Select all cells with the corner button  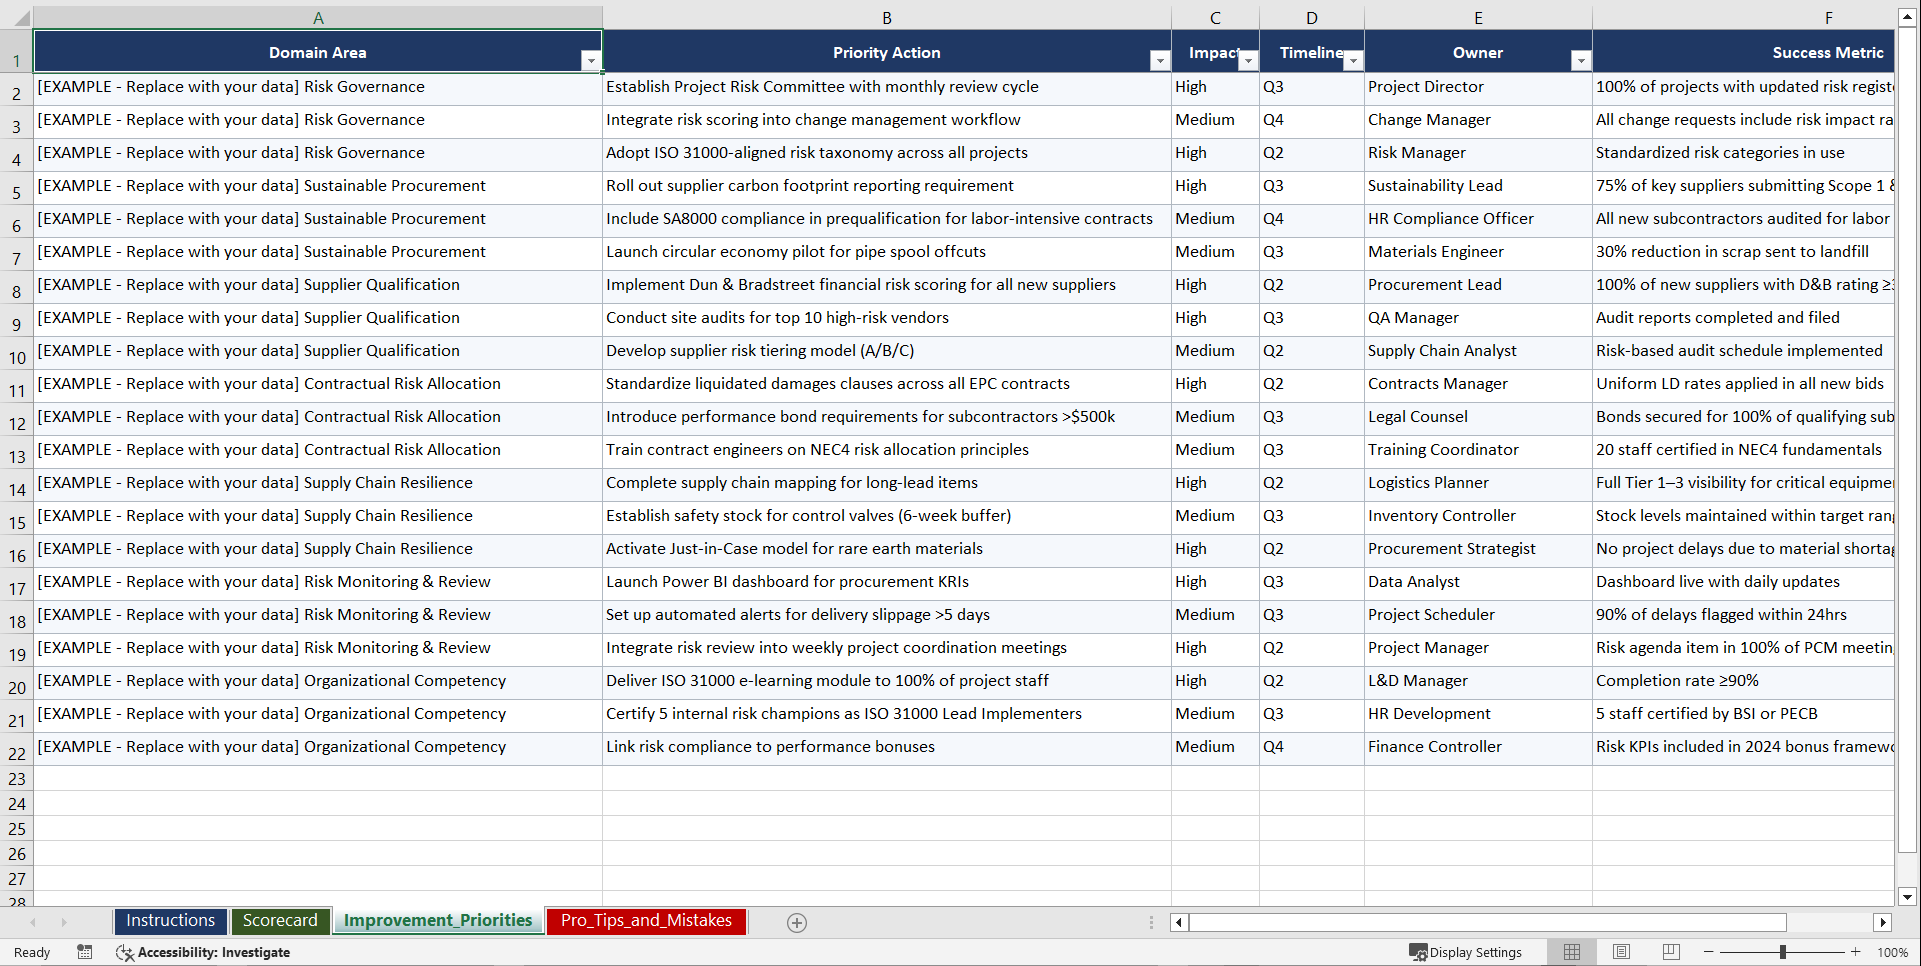click(x=18, y=17)
